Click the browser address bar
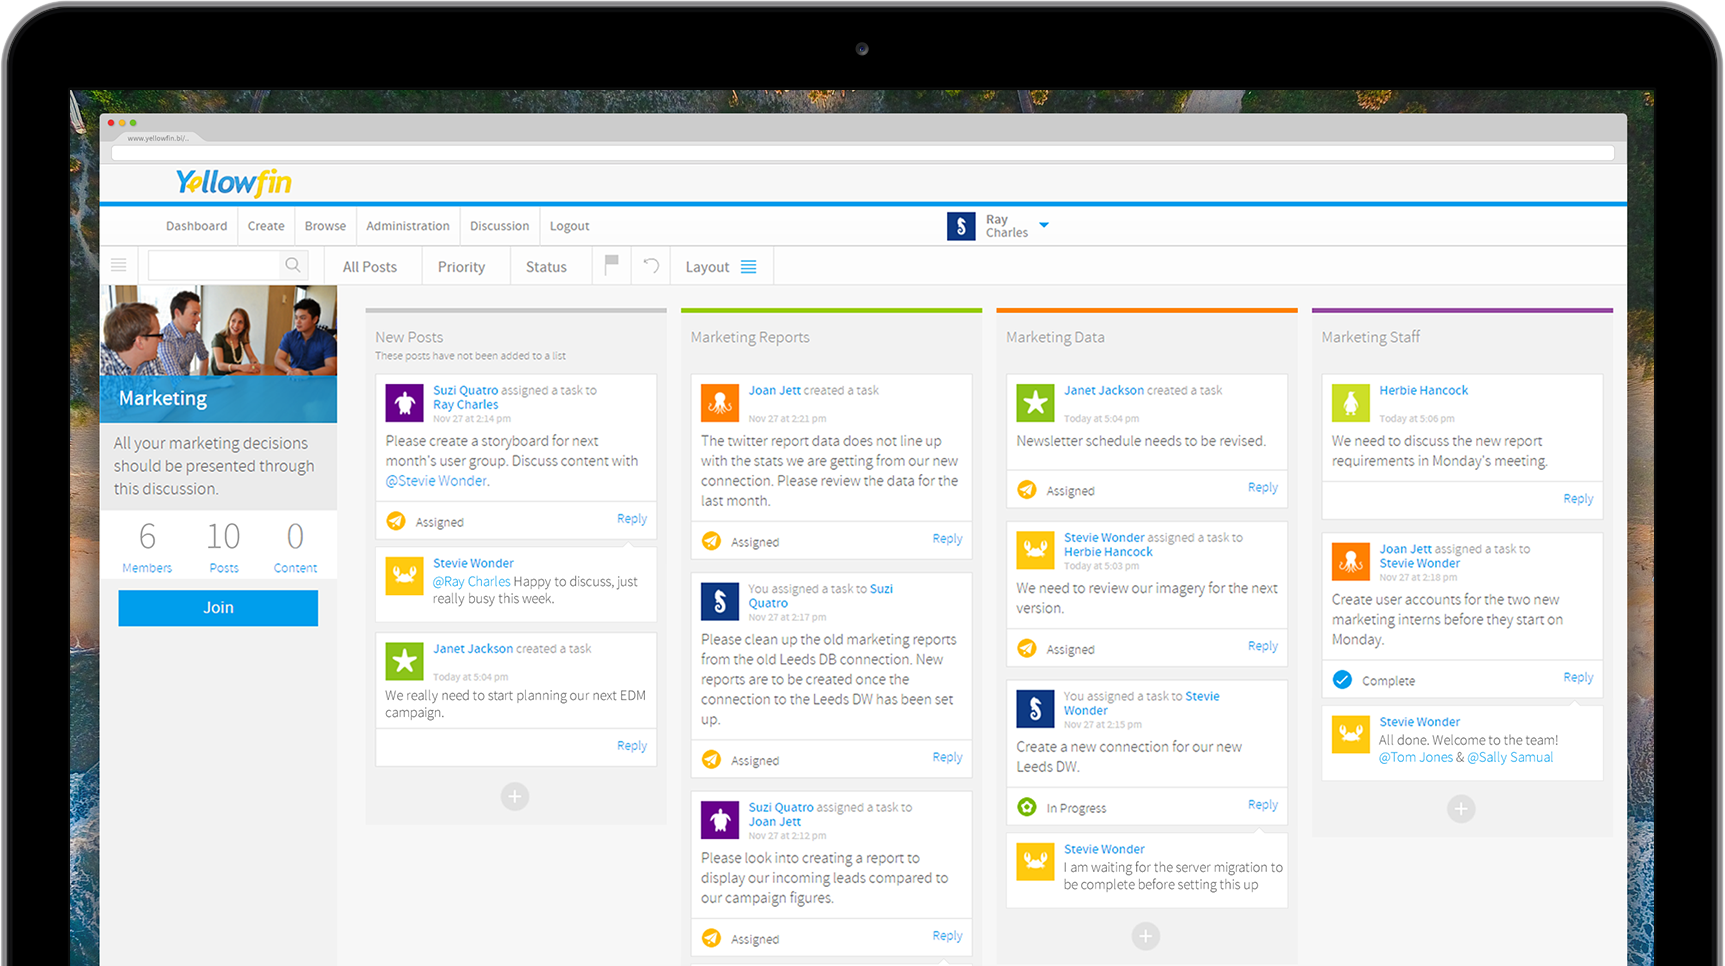The image size is (1725, 966). [x=862, y=153]
